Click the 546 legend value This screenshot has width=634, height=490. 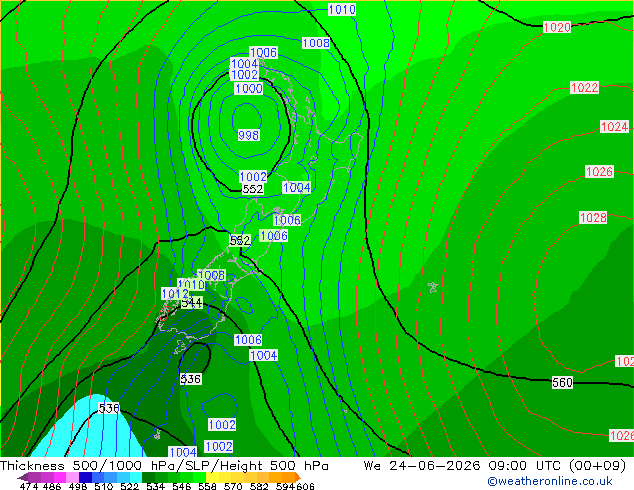point(182,486)
